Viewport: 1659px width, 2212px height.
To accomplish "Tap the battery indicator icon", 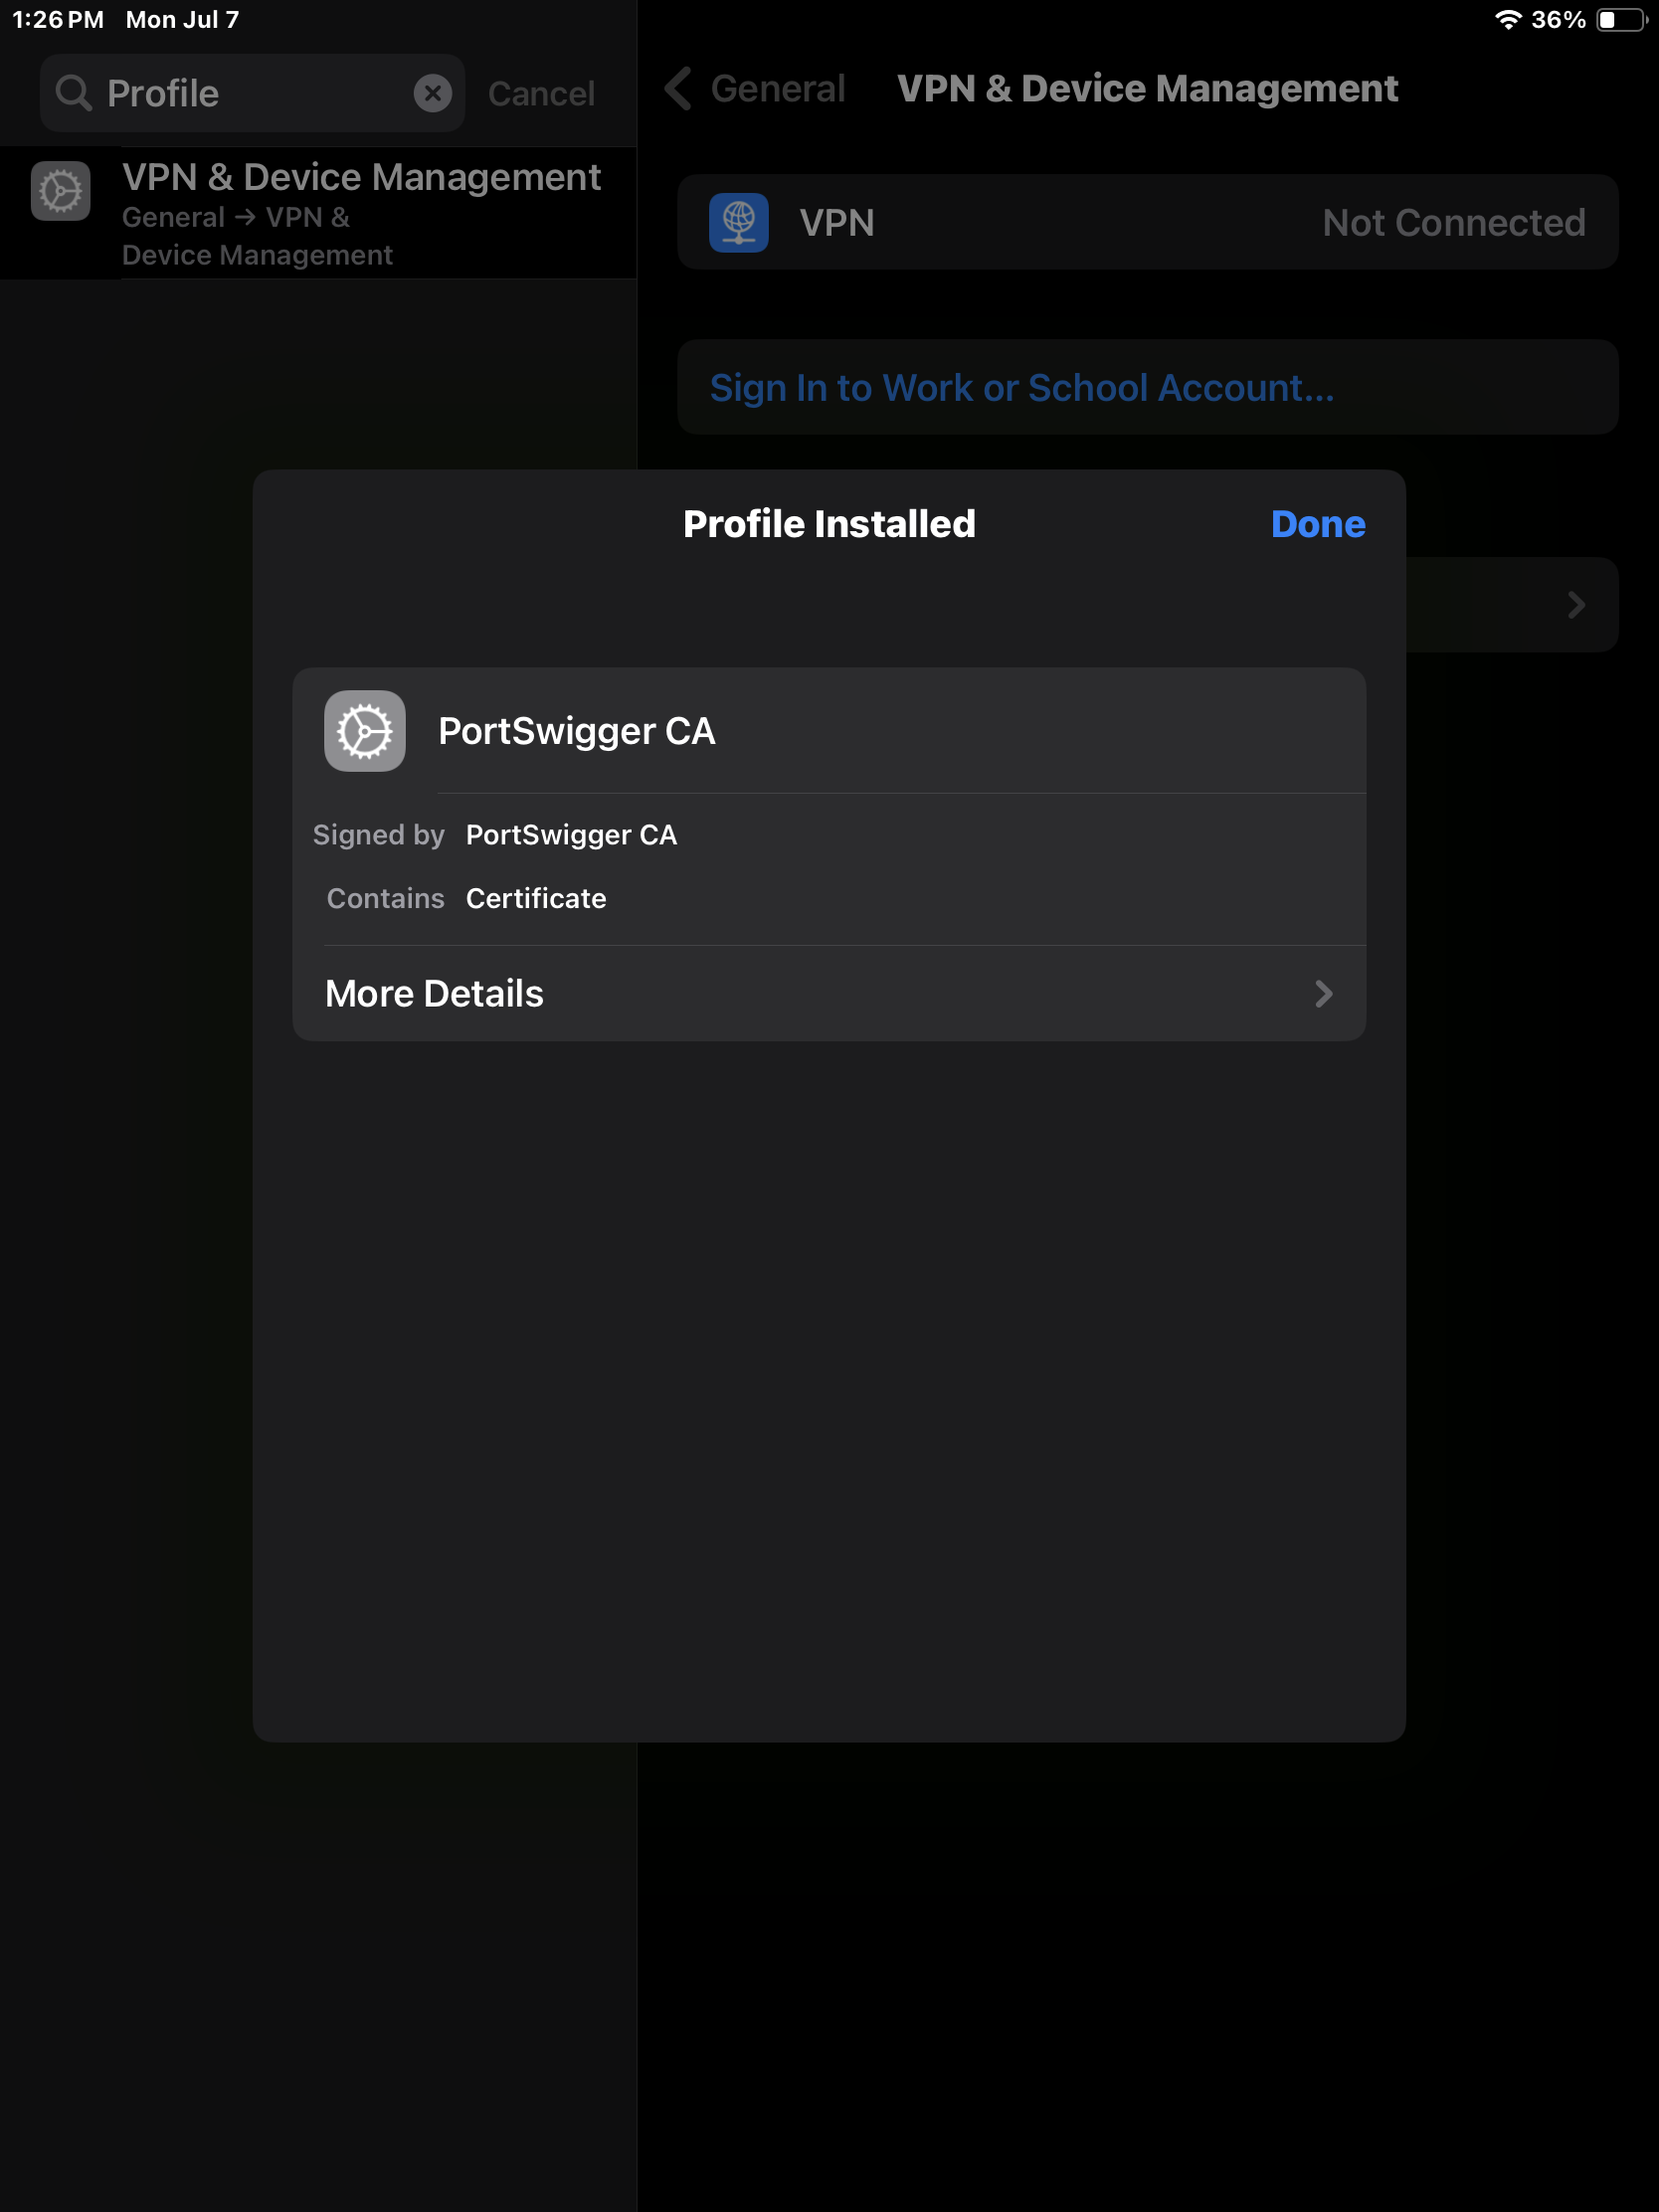I will pyautogui.click(x=1622, y=20).
